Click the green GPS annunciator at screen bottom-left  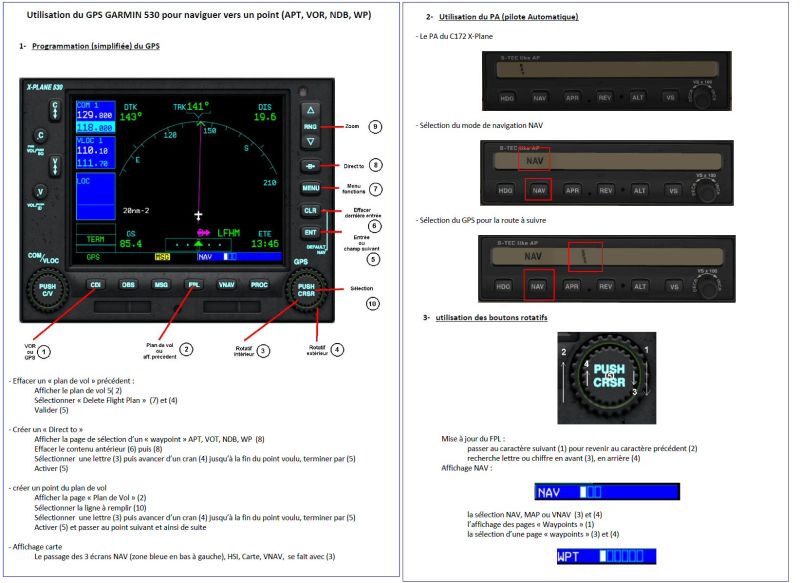click(x=93, y=257)
